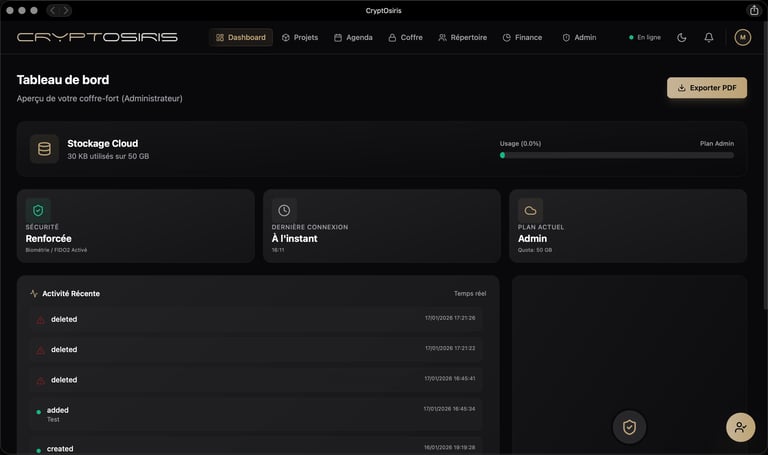Click the clock Dernière connexion icon
This screenshot has height=455, width=768.
[284, 211]
